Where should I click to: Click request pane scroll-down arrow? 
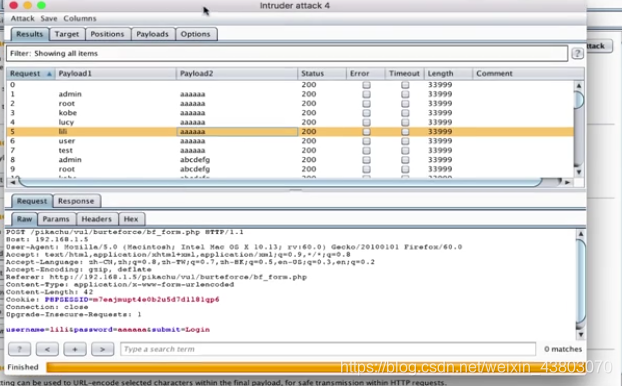[x=581, y=334]
